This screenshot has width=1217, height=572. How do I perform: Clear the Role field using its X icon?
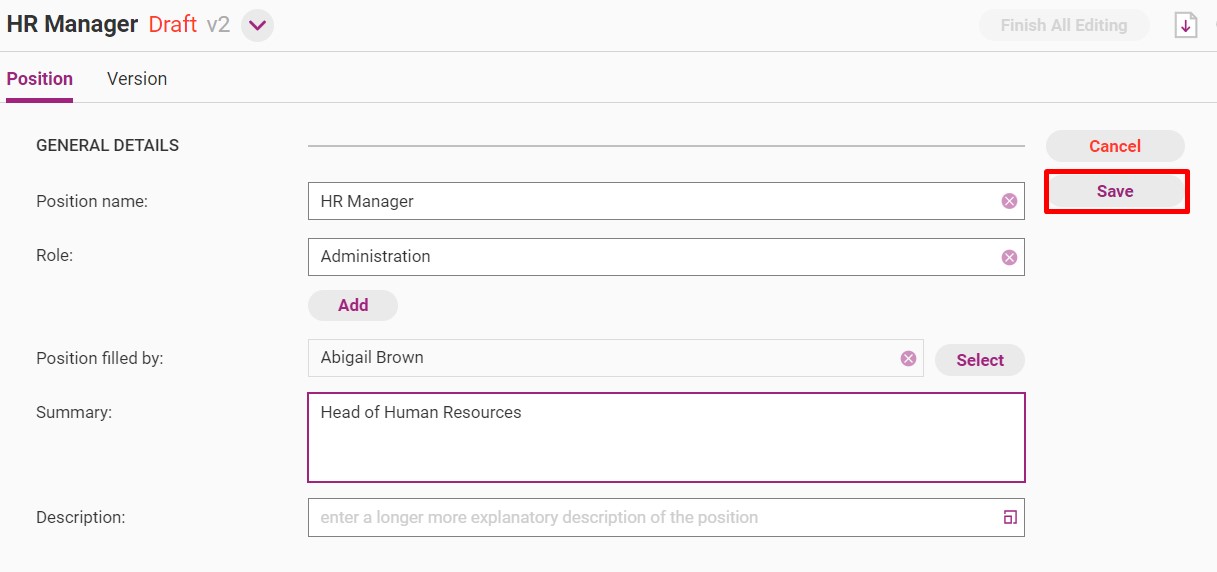pyautogui.click(x=1009, y=257)
